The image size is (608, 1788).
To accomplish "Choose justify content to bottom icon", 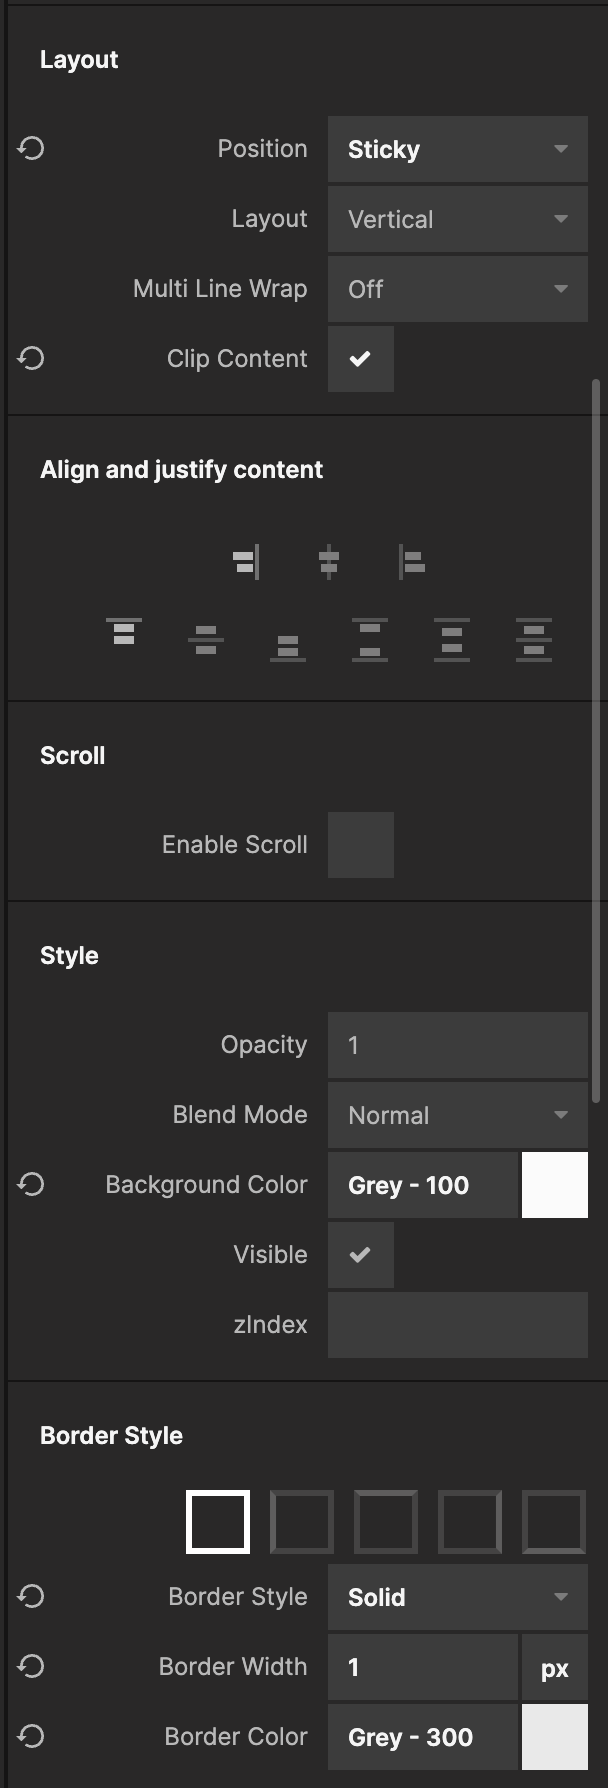I will [x=288, y=646].
